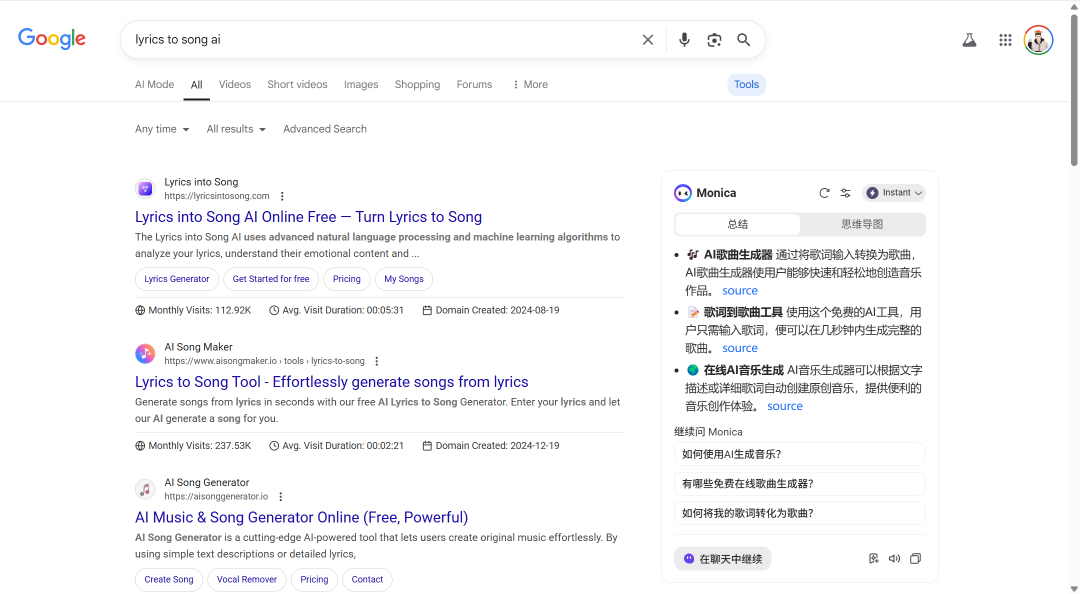Viewport: 1080px width, 594px height.
Task: Select the 总结 tab in Monica
Action: pos(738,224)
